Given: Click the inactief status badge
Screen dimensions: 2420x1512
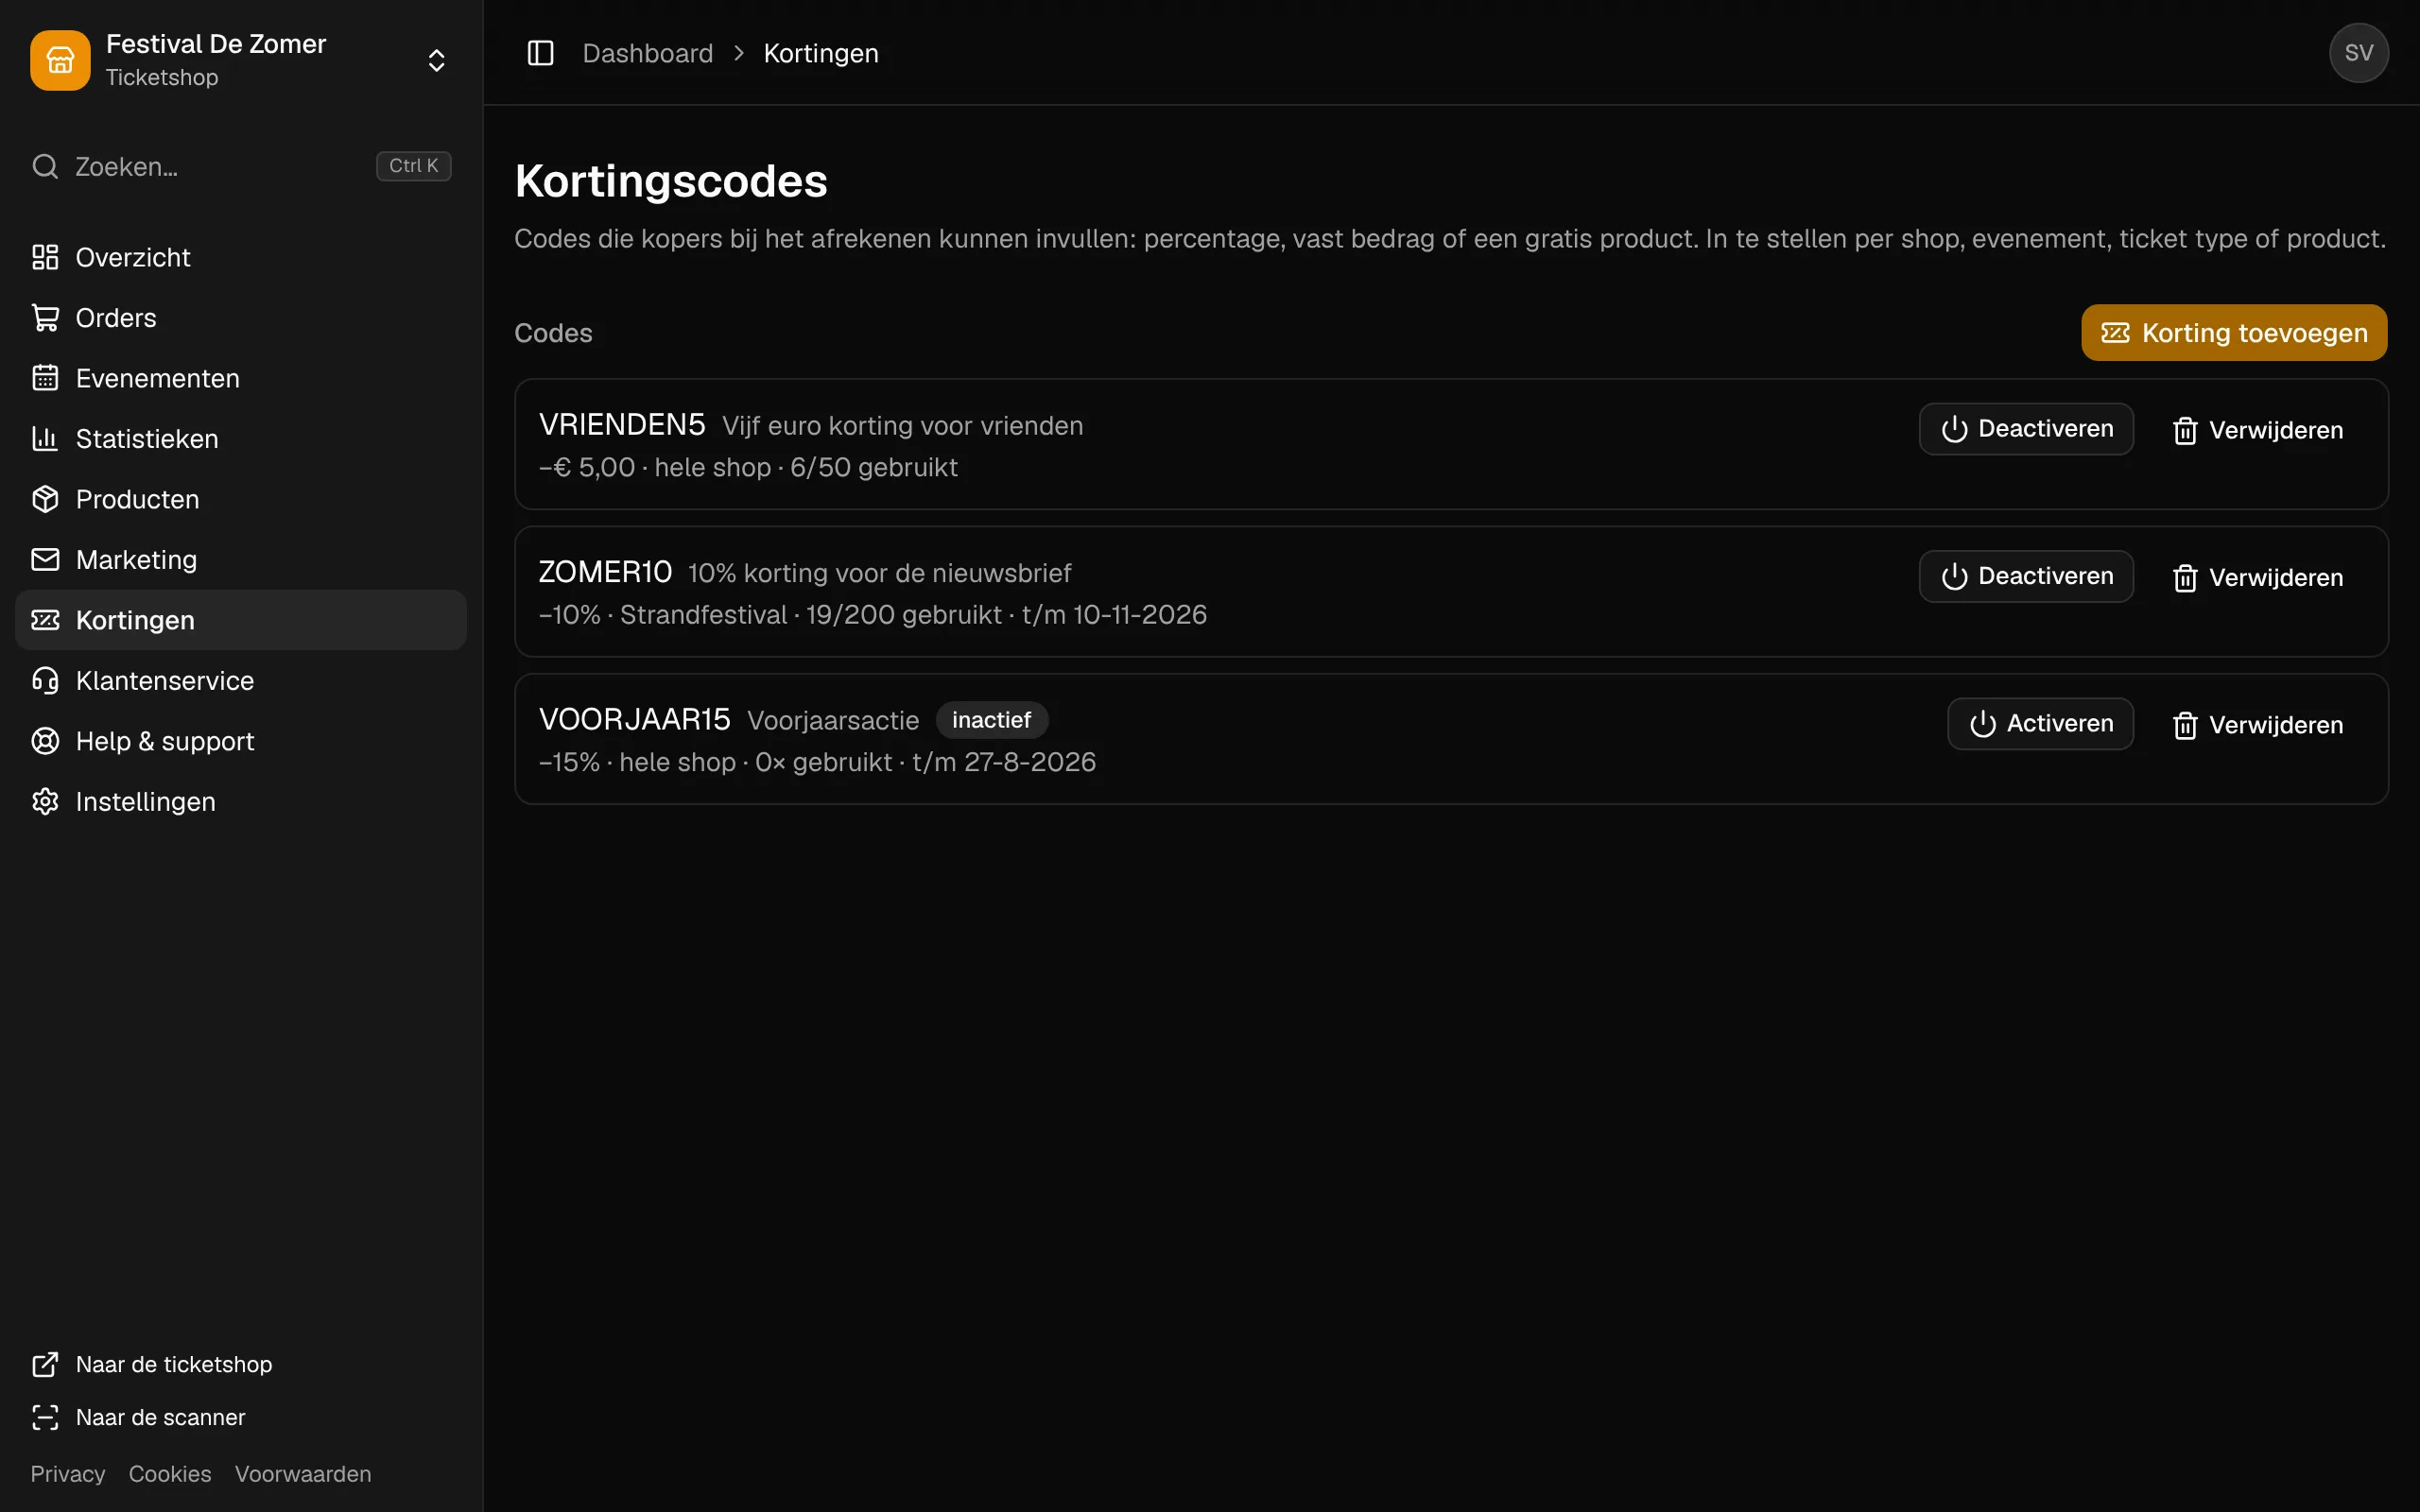Looking at the screenshot, I should point(991,720).
